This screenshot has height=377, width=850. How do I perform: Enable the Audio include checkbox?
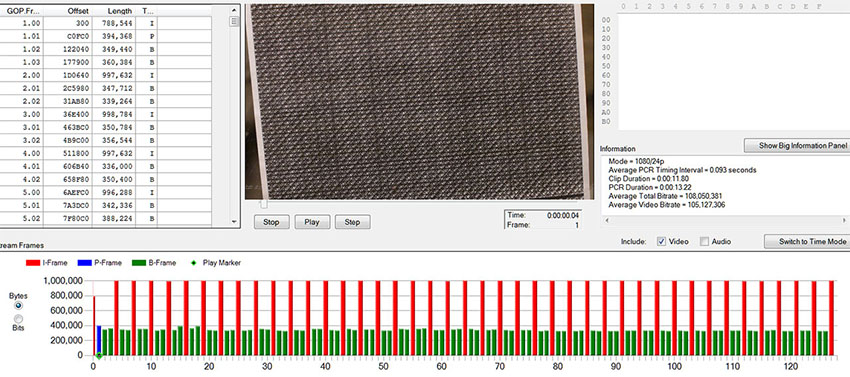click(x=704, y=241)
